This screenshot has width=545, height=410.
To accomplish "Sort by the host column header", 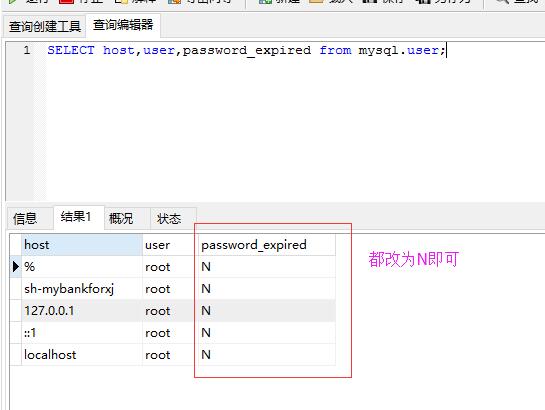I will (x=82, y=245).
